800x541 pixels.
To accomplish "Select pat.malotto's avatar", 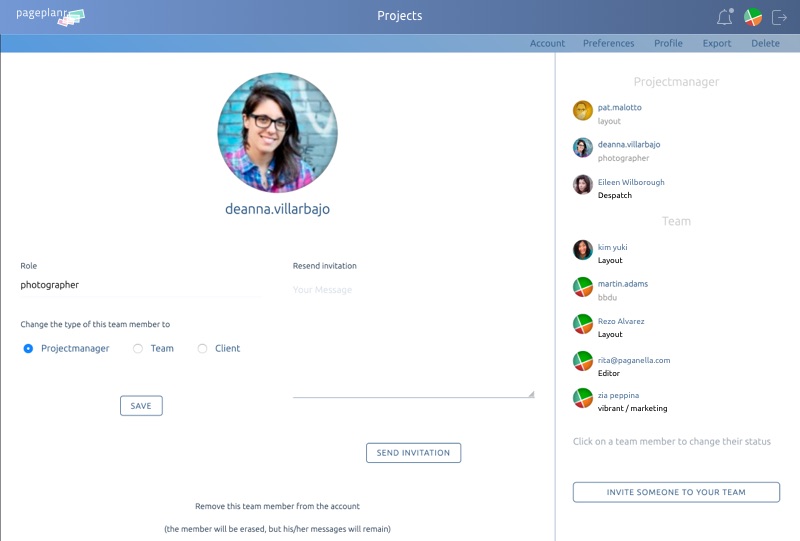I will coord(583,110).
